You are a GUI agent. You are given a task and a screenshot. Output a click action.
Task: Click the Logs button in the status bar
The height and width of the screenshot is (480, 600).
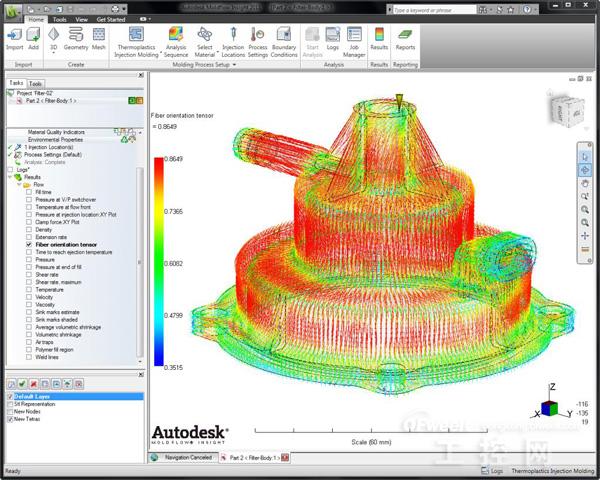coord(494,467)
